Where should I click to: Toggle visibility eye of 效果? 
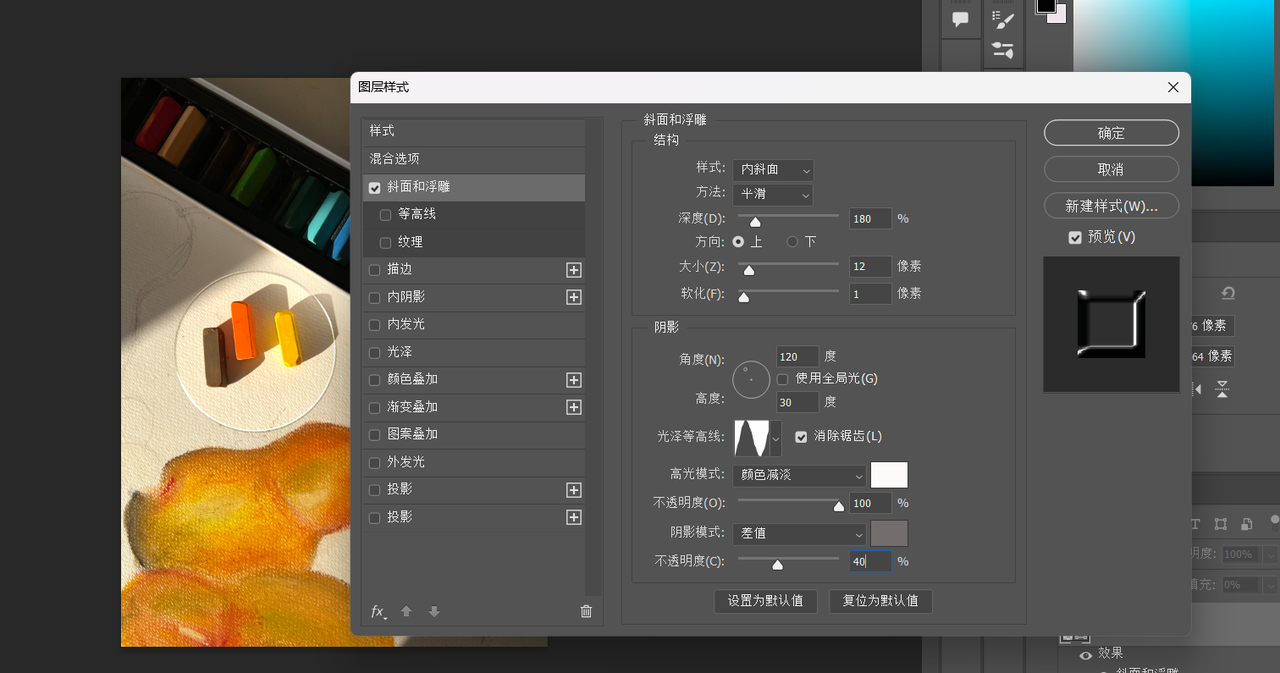click(1085, 654)
